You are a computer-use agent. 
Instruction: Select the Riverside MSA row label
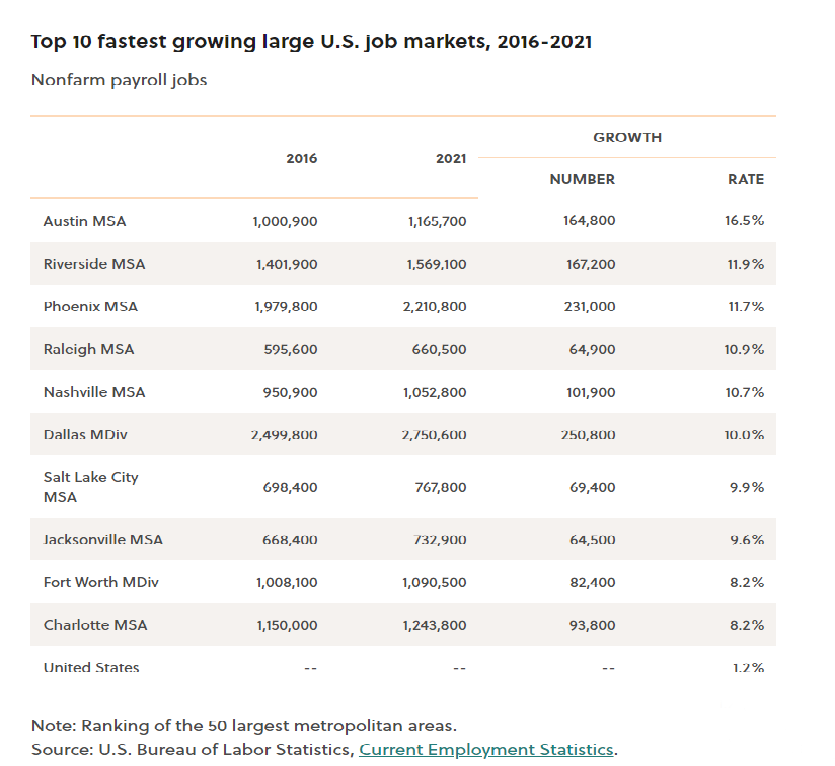click(x=94, y=264)
